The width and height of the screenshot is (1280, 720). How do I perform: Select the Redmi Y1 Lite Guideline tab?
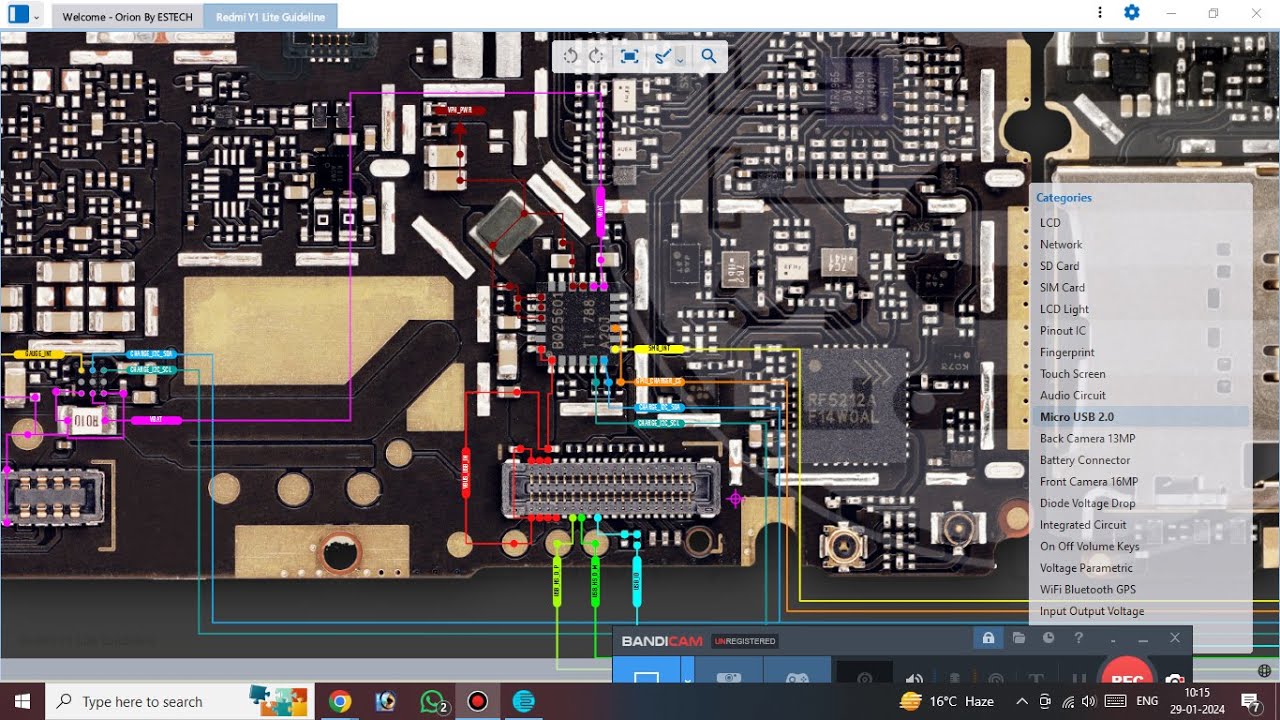[x=270, y=17]
